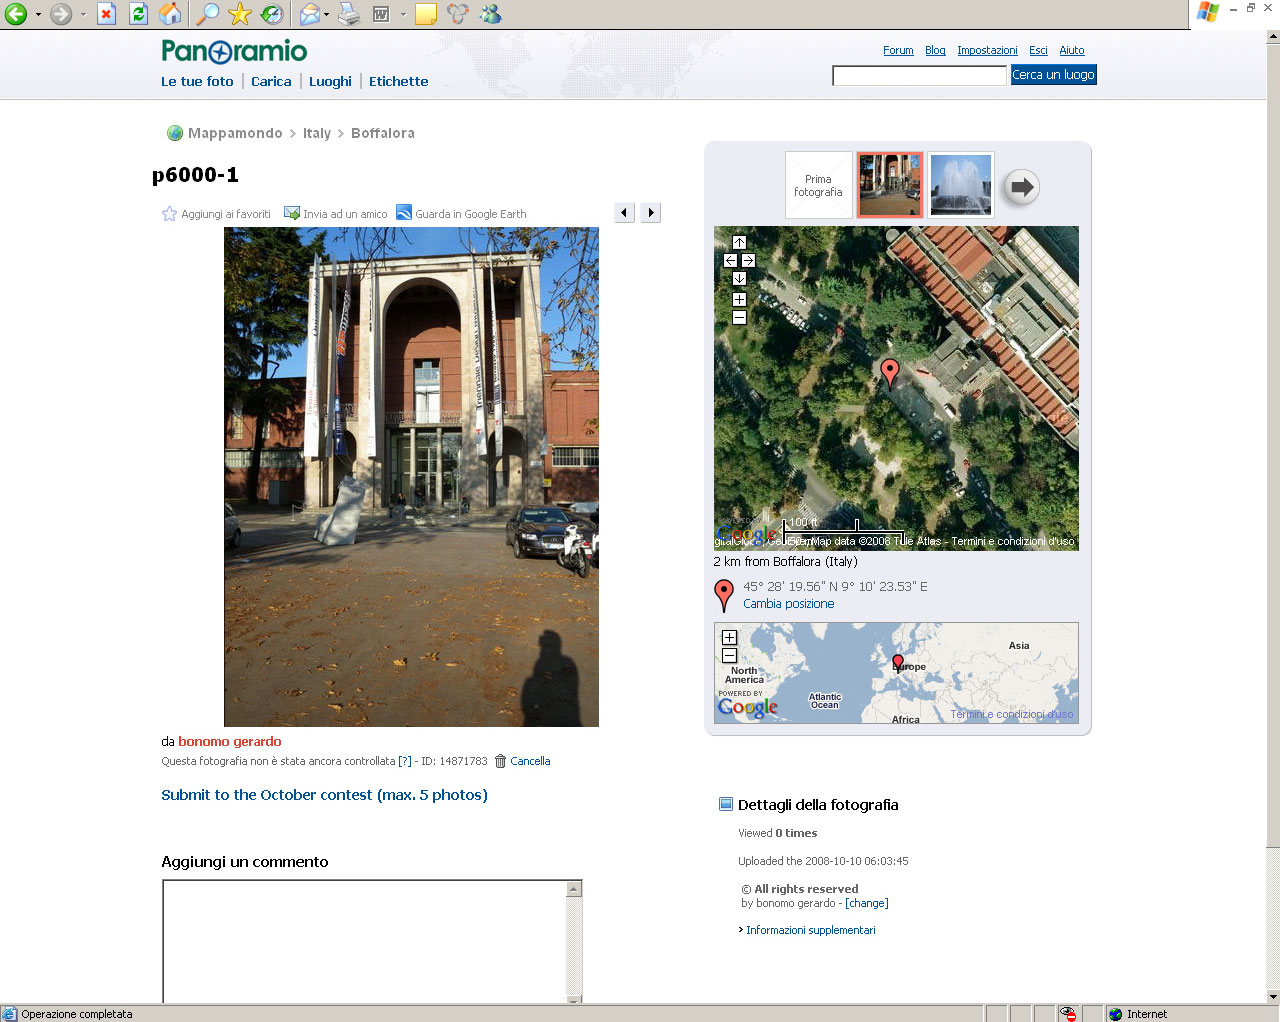Pan satellite map up
The width and height of the screenshot is (1280, 1022).
(739, 243)
